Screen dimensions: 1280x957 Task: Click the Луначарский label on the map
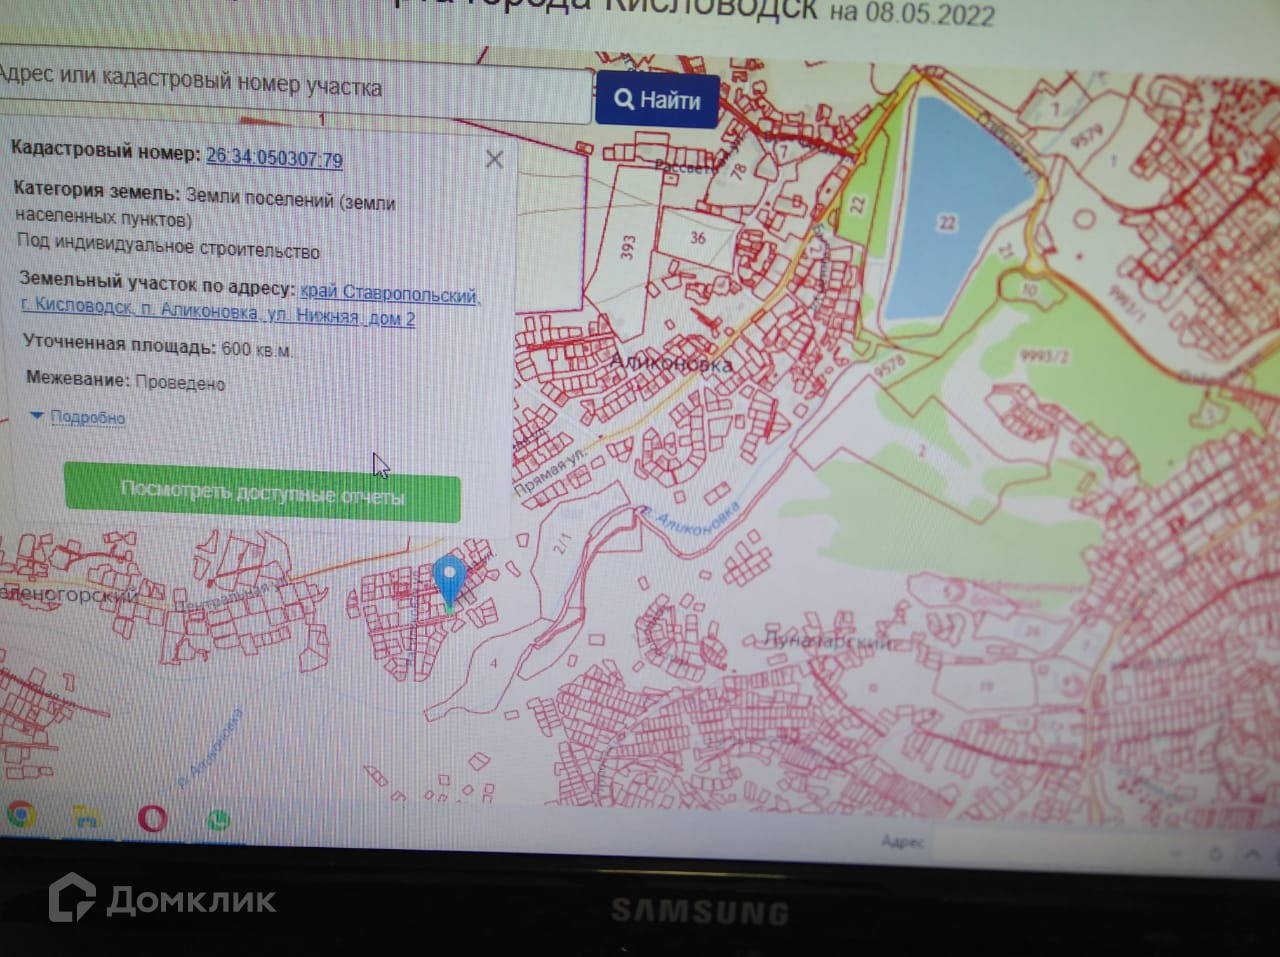coord(827,641)
